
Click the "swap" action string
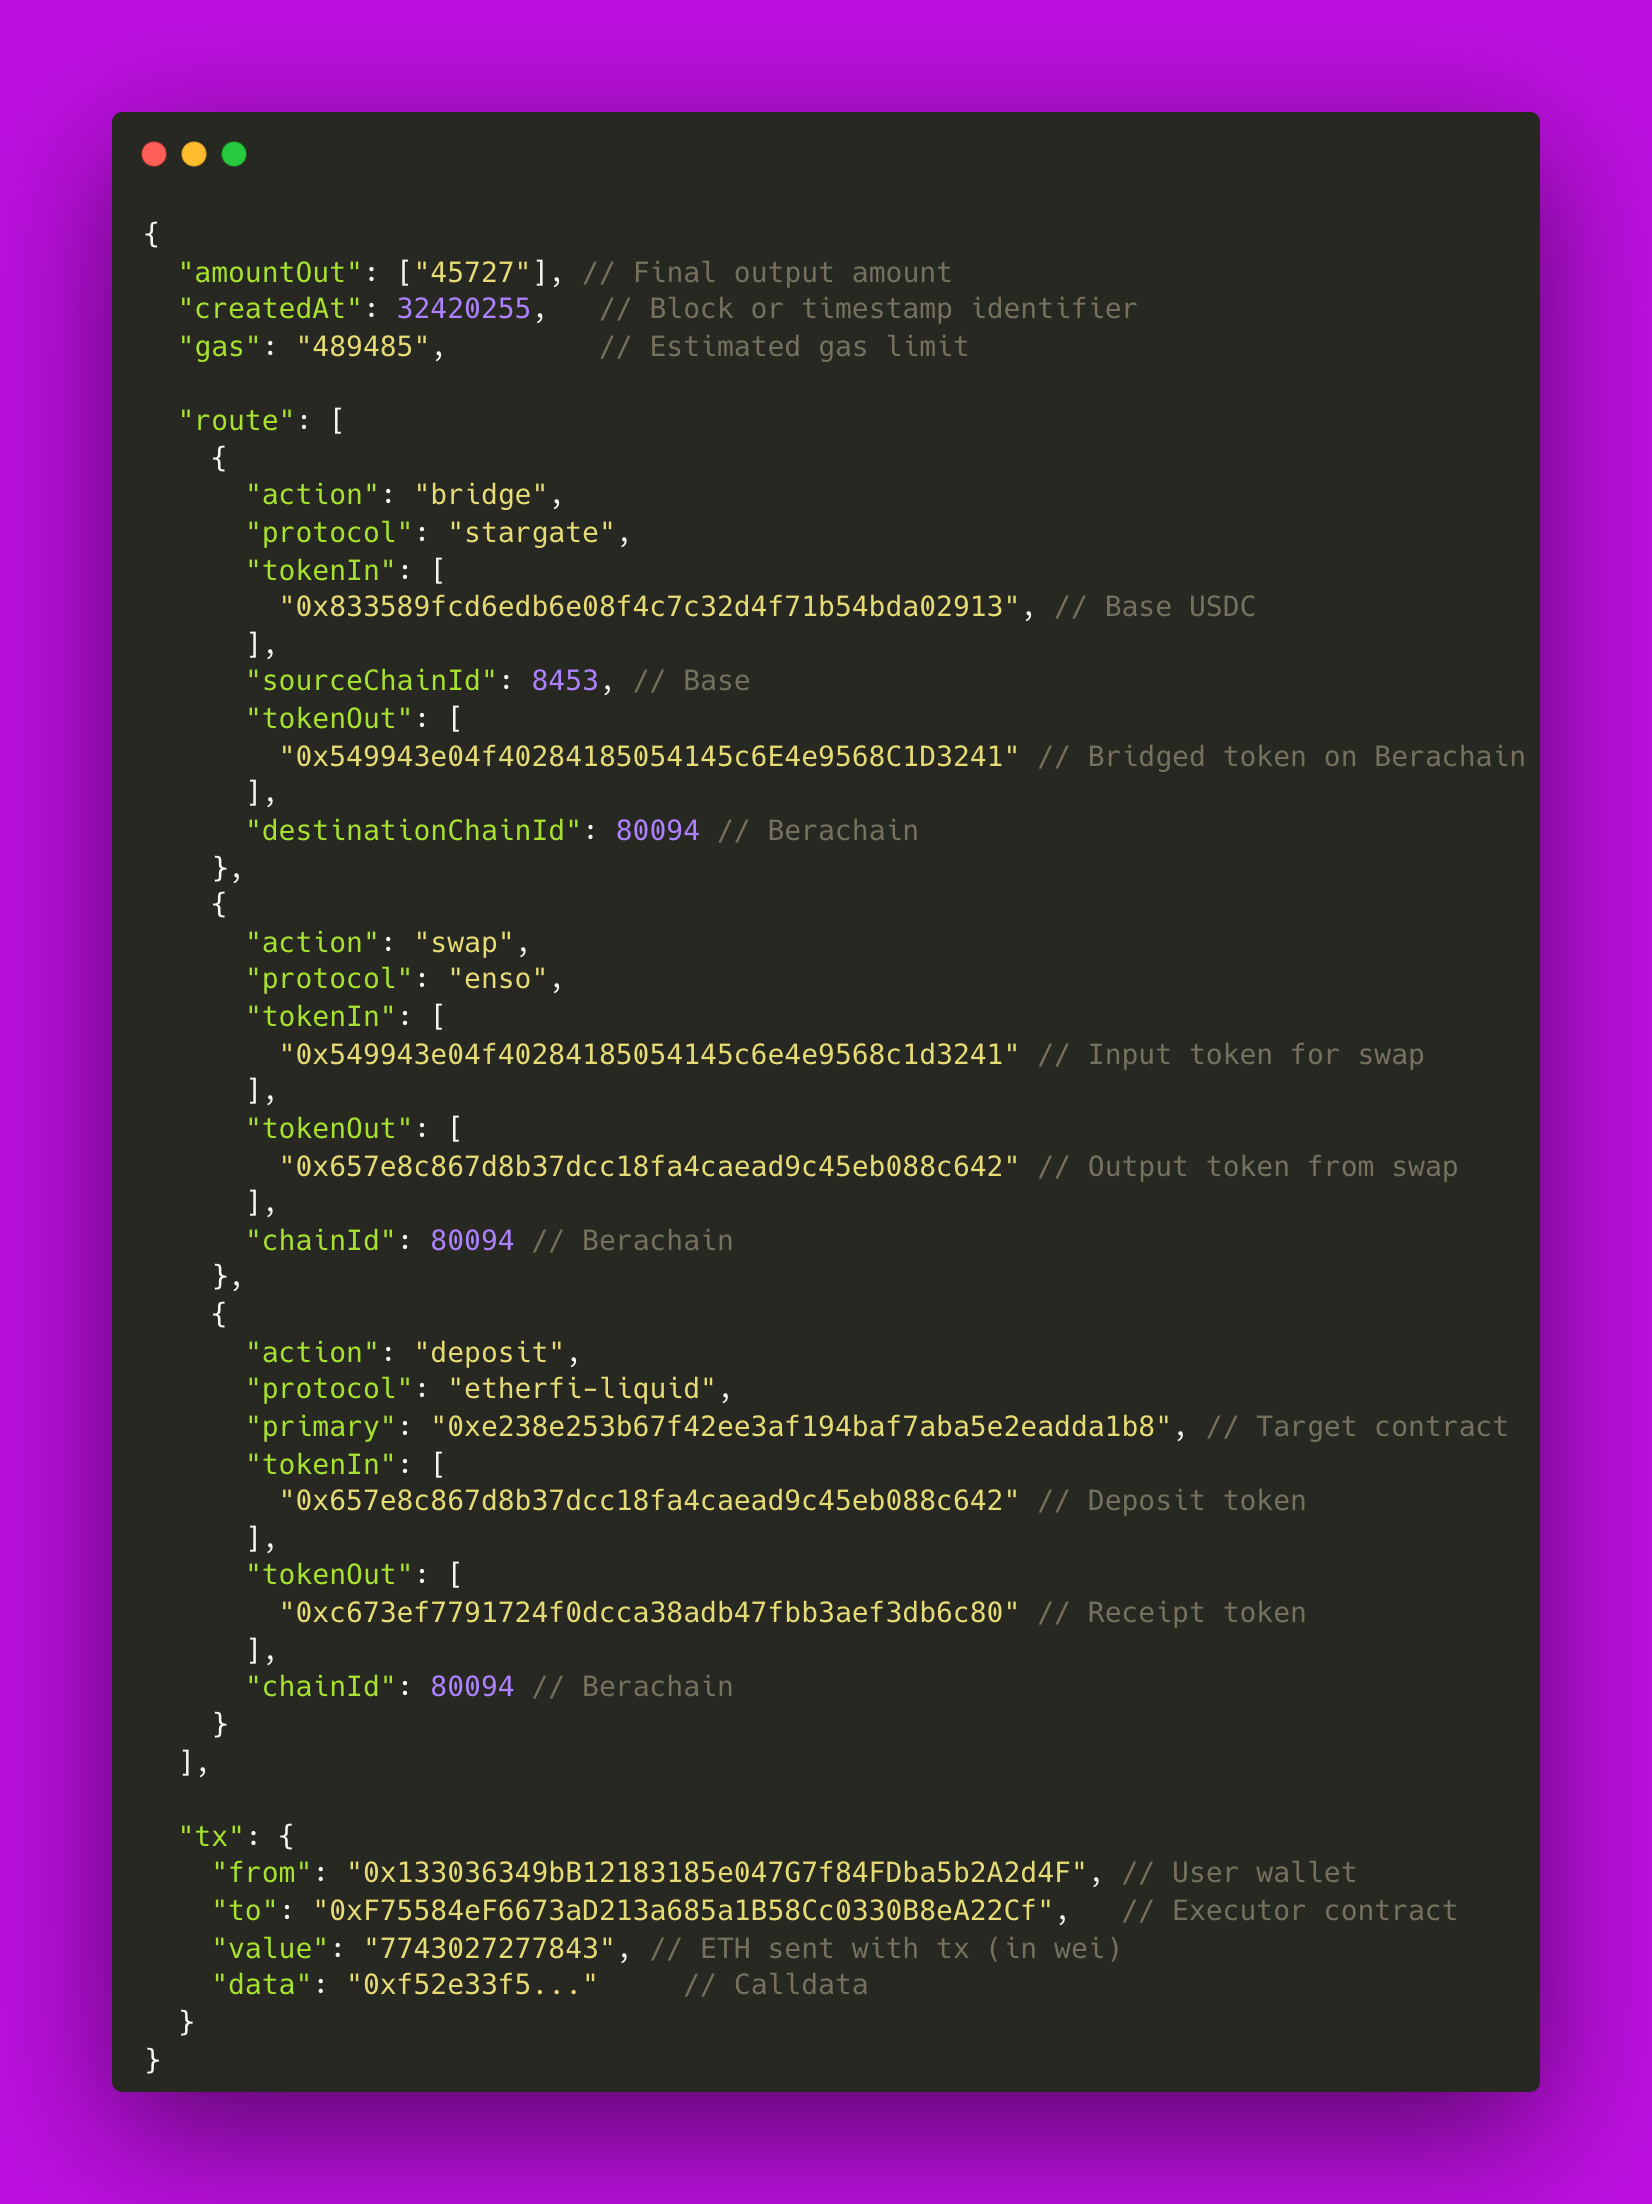coord(464,943)
